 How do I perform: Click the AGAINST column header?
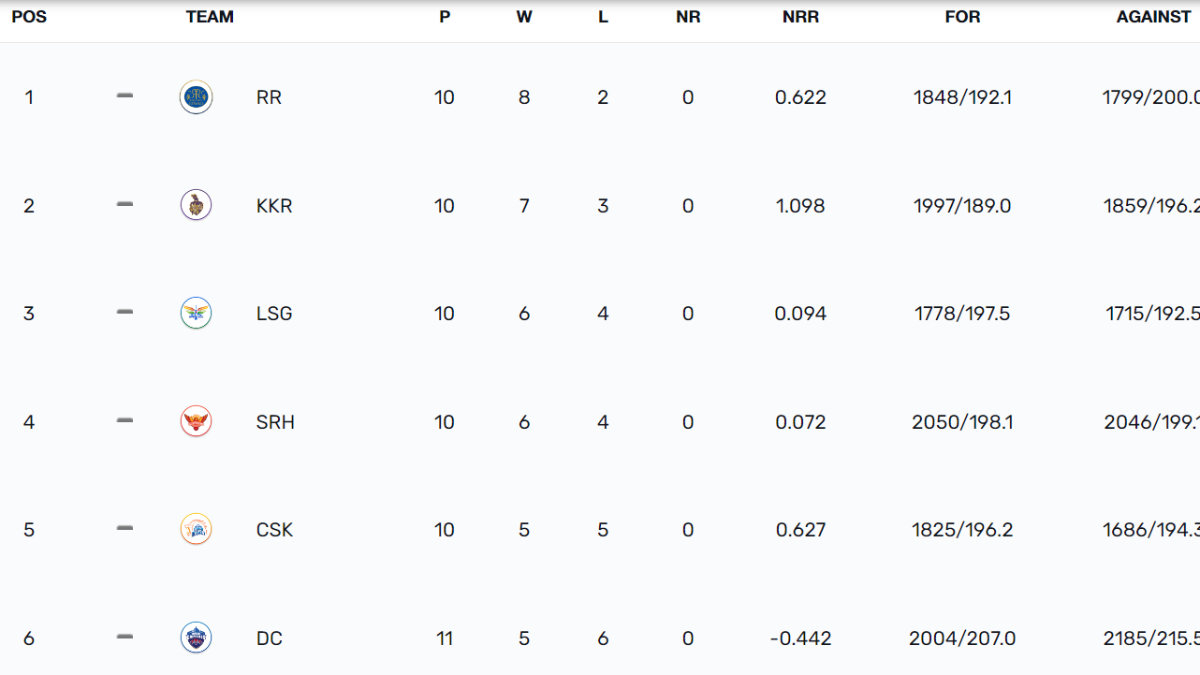click(x=1154, y=17)
